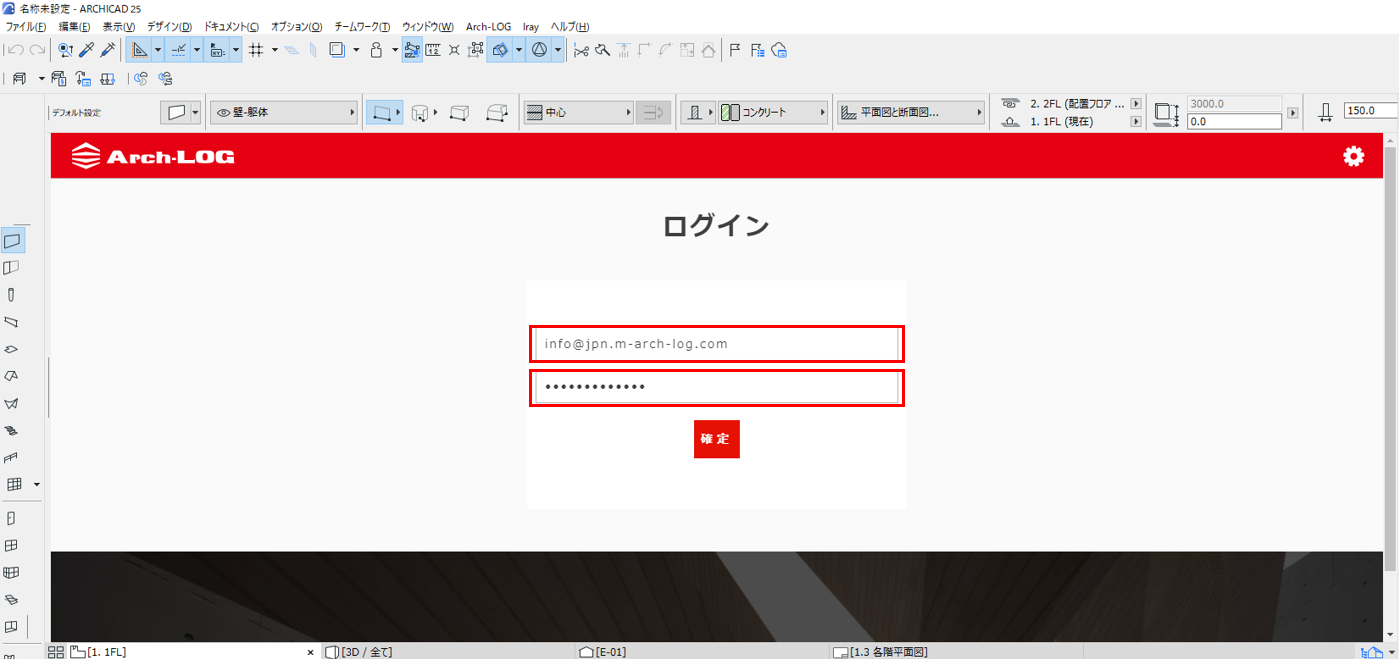Open the チームワーク menu
This screenshot has width=1399, height=659.
coord(362,27)
